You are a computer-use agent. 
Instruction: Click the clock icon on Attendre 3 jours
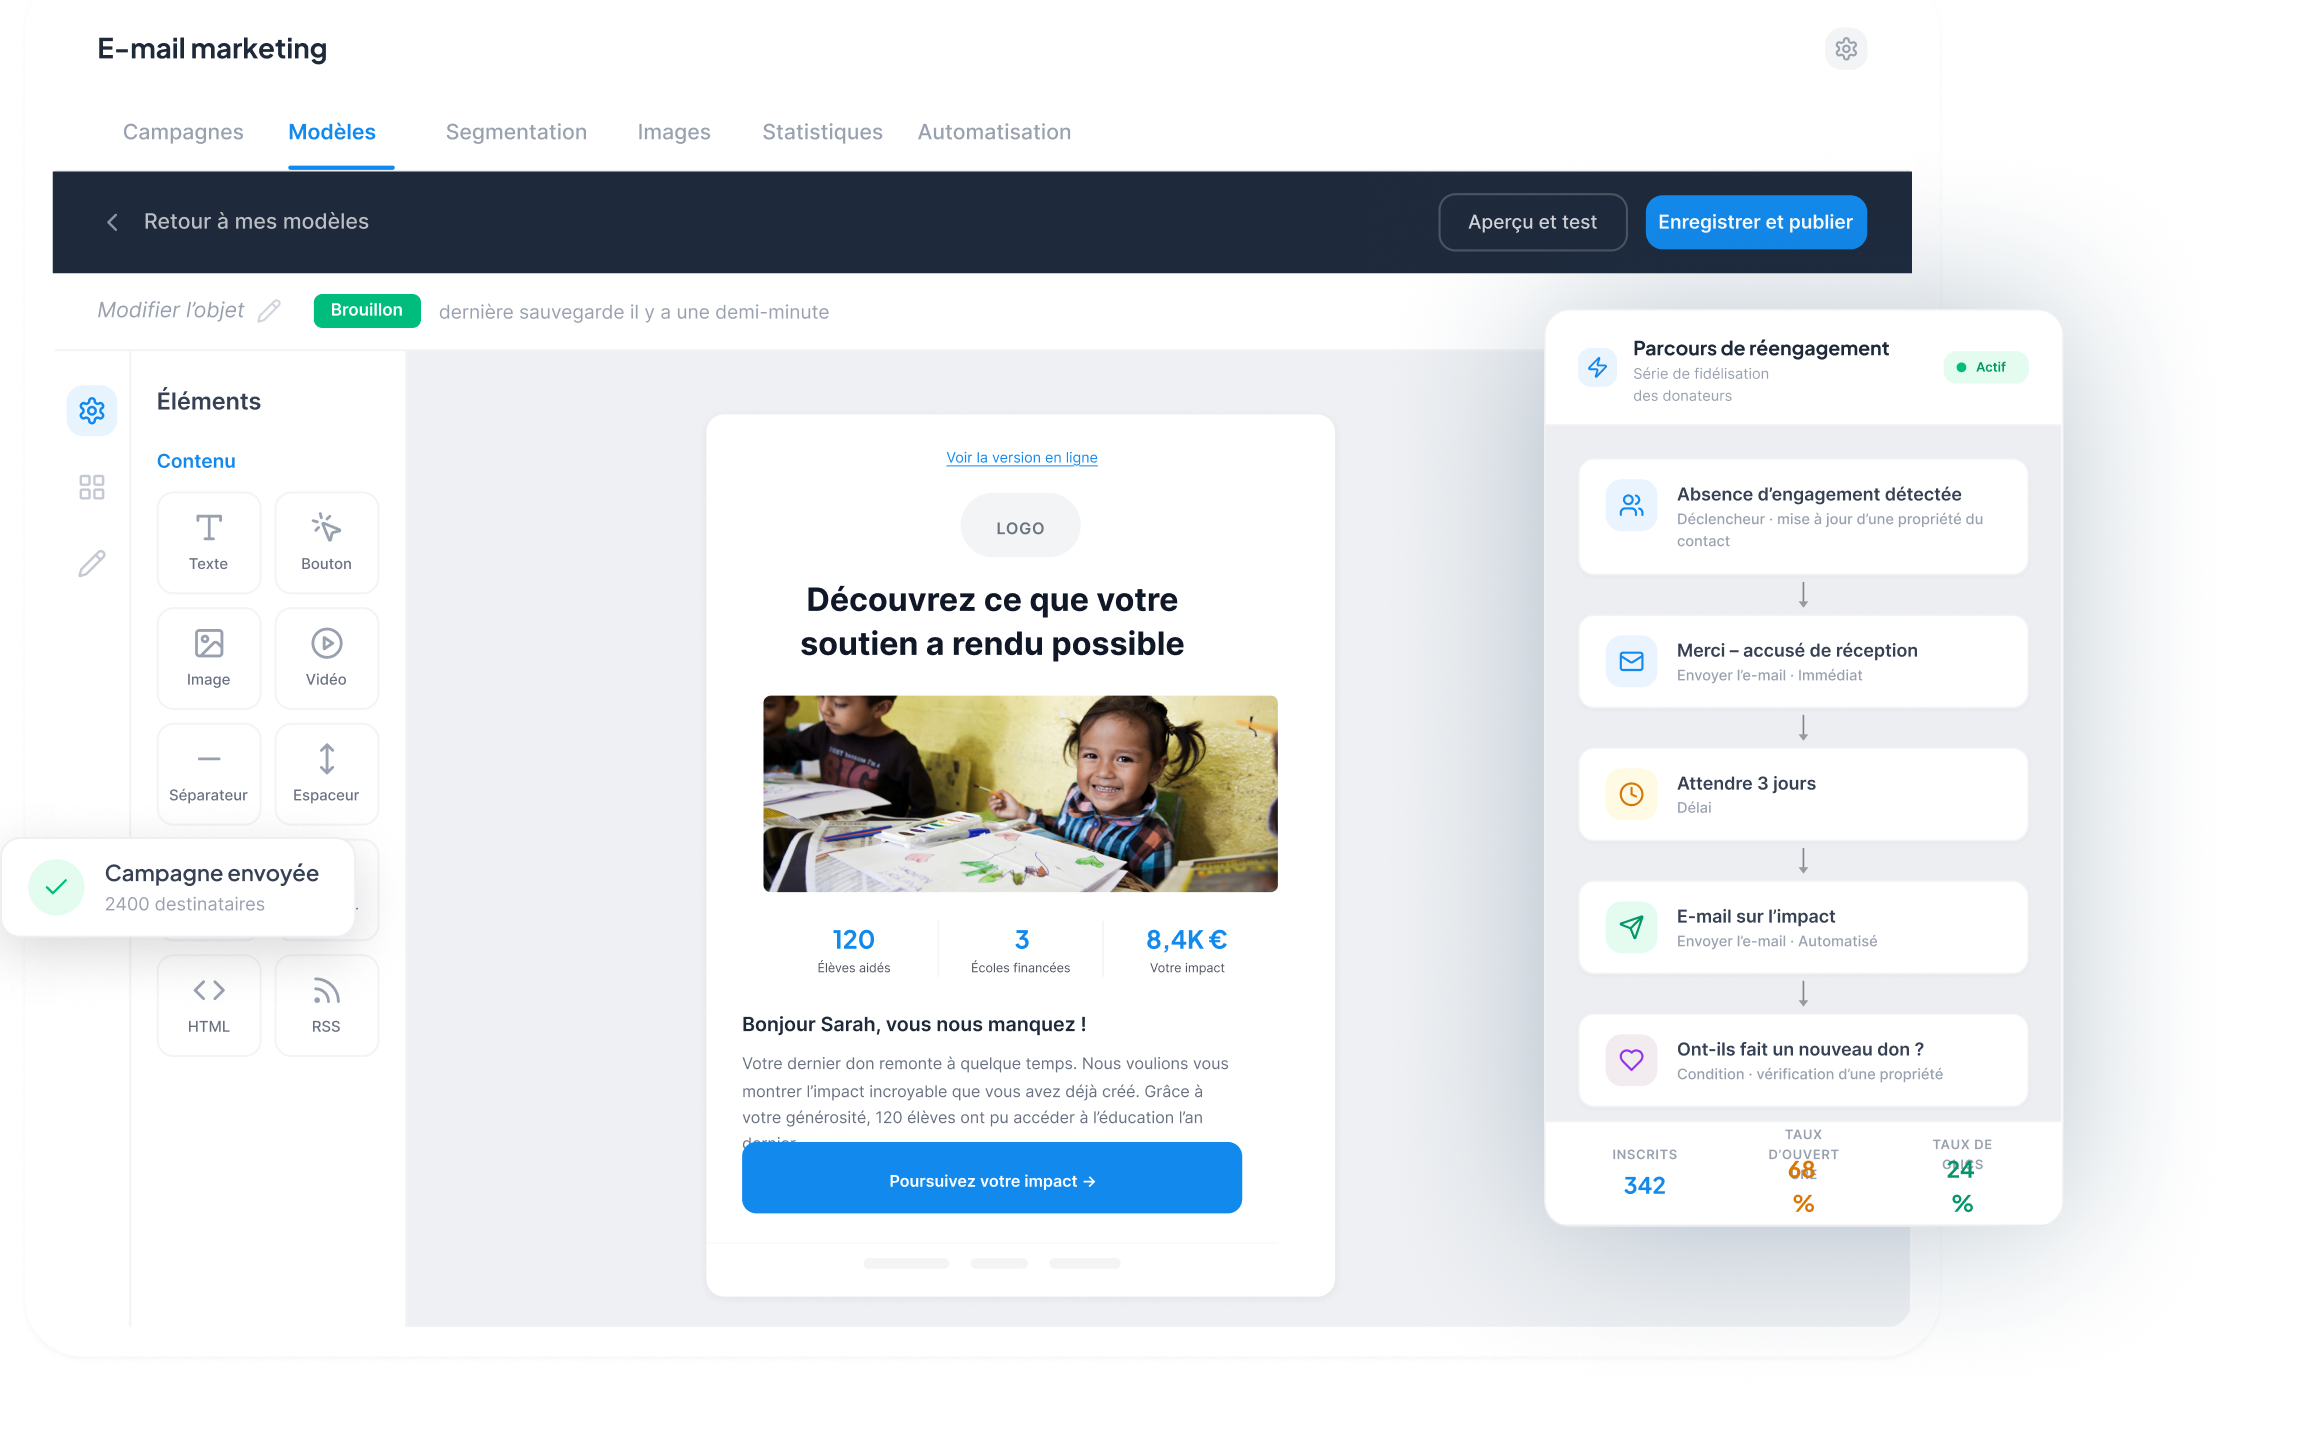click(x=1631, y=794)
